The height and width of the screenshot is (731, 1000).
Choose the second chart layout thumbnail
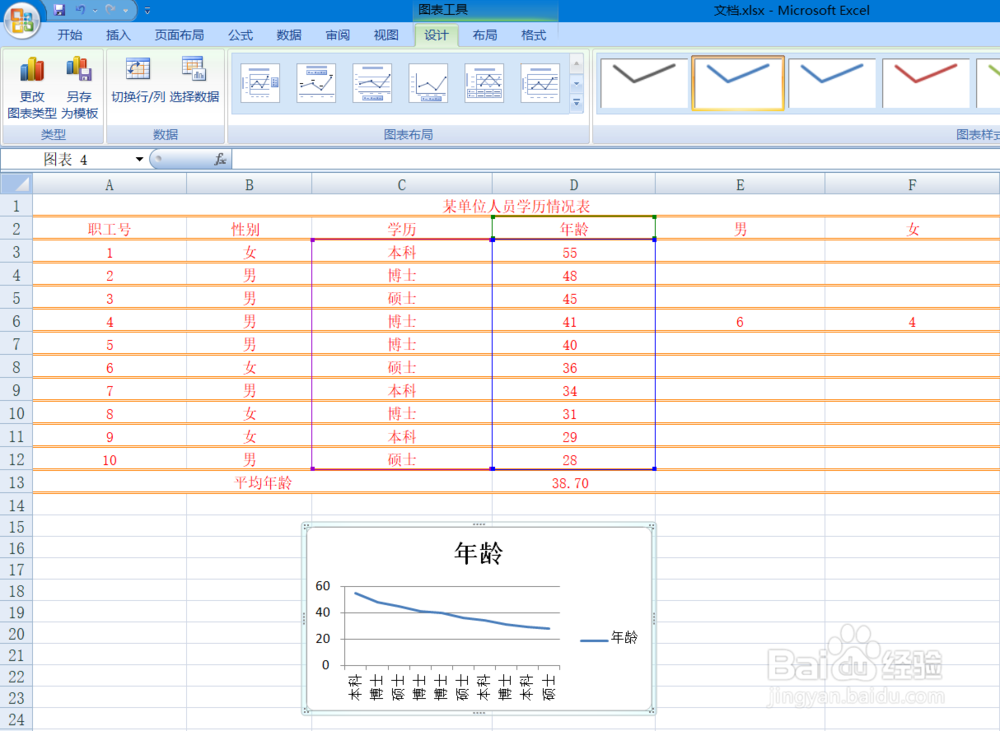point(316,83)
